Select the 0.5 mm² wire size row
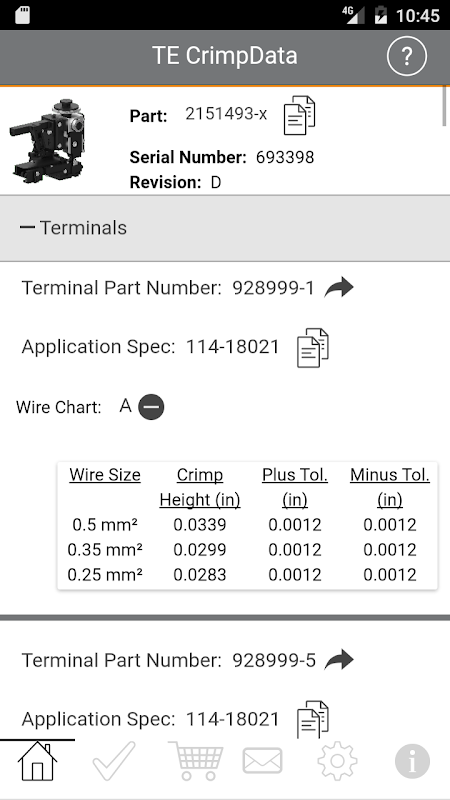Image resolution: width=450 pixels, height=800 pixels. pos(247,524)
